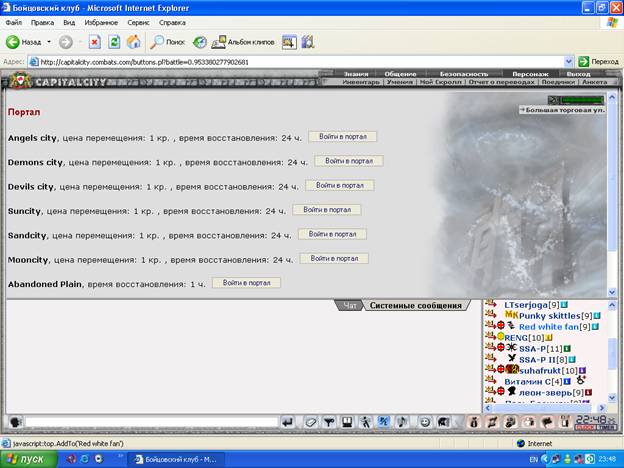Enter the Mooncity portal
624x468 pixels.
click(334, 258)
